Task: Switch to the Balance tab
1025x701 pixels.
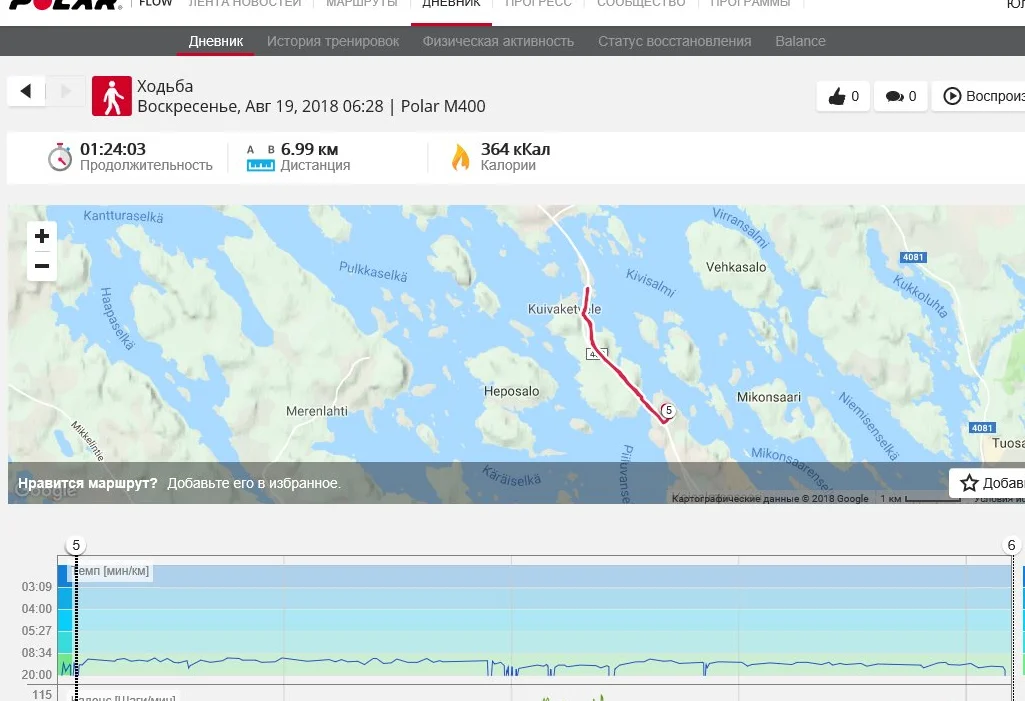Action: point(800,41)
